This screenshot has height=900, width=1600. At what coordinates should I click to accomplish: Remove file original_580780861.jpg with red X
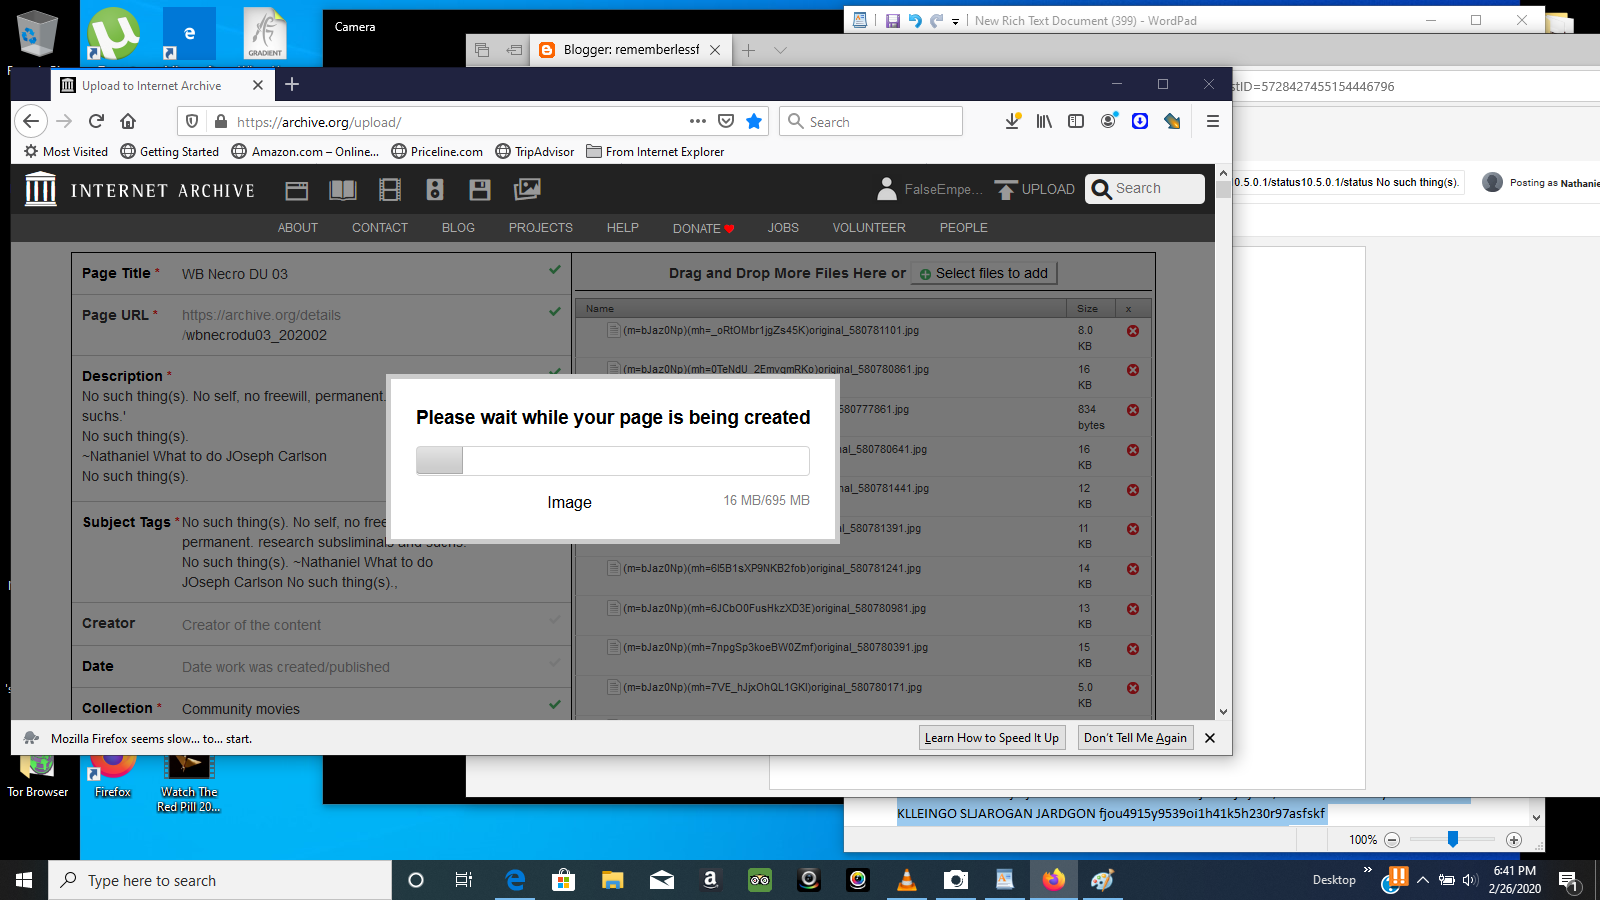click(x=1133, y=370)
